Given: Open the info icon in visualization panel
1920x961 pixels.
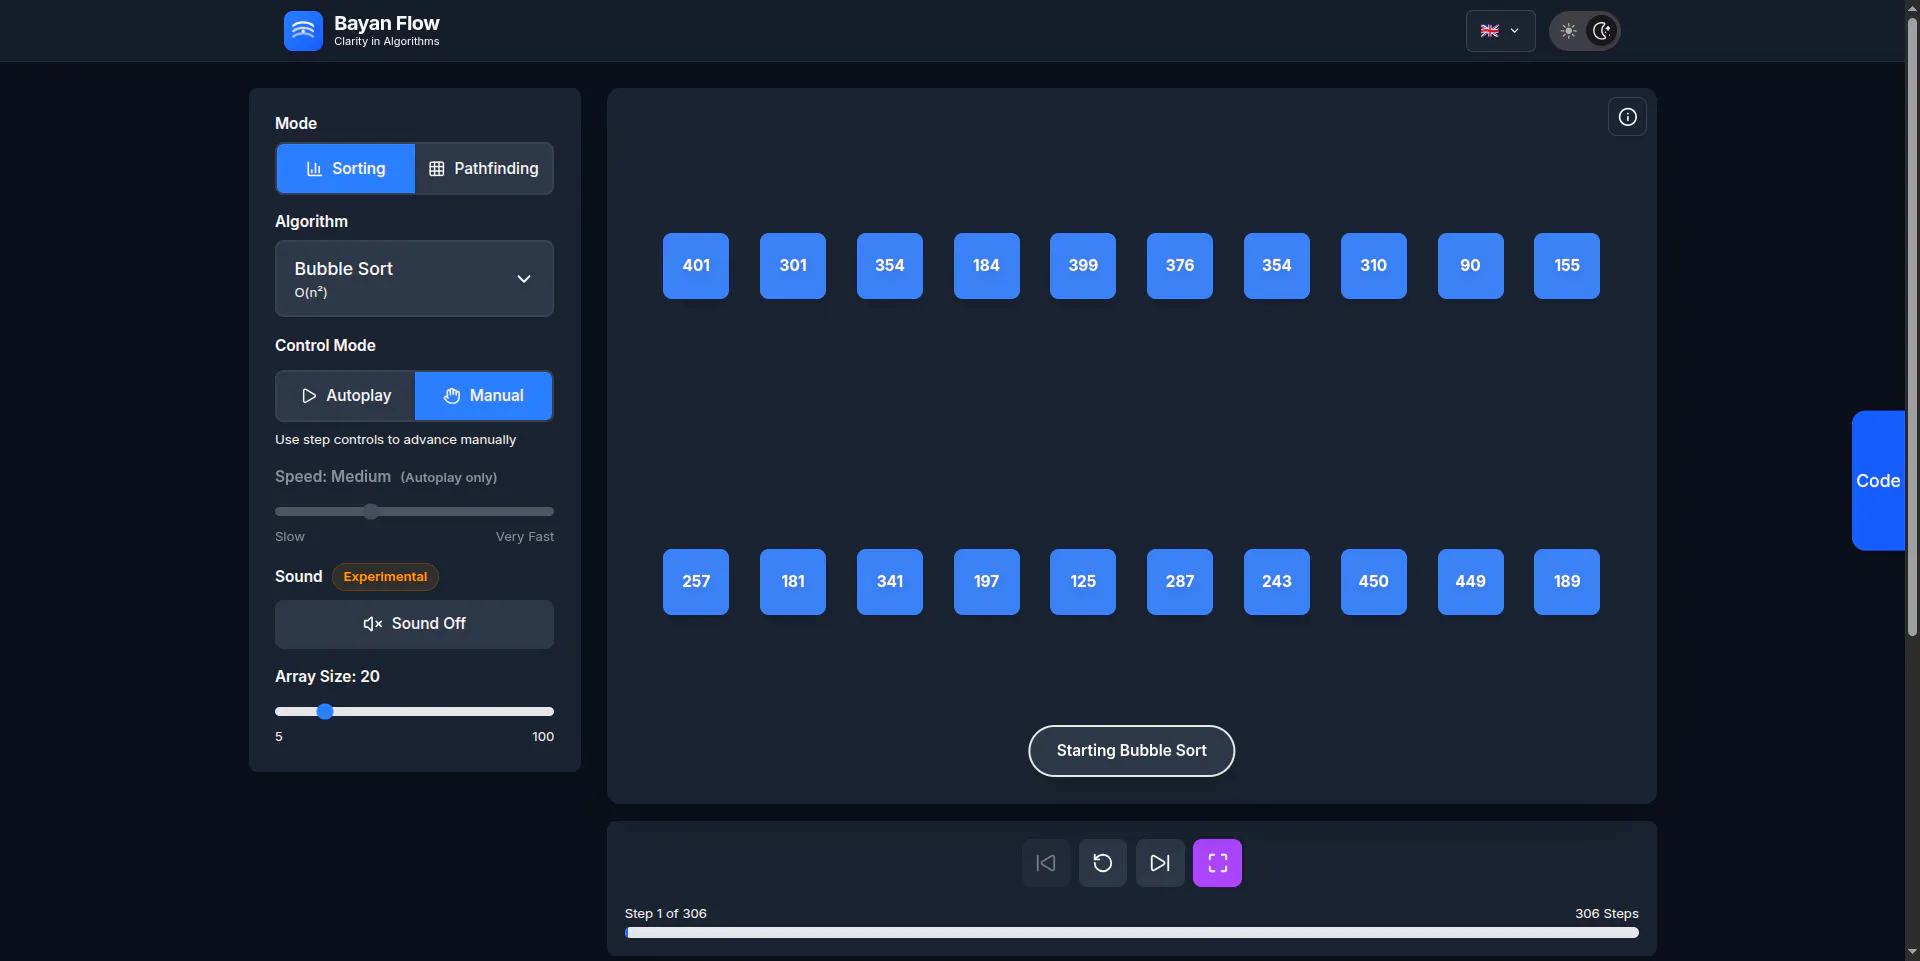Looking at the screenshot, I should tap(1627, 117).
